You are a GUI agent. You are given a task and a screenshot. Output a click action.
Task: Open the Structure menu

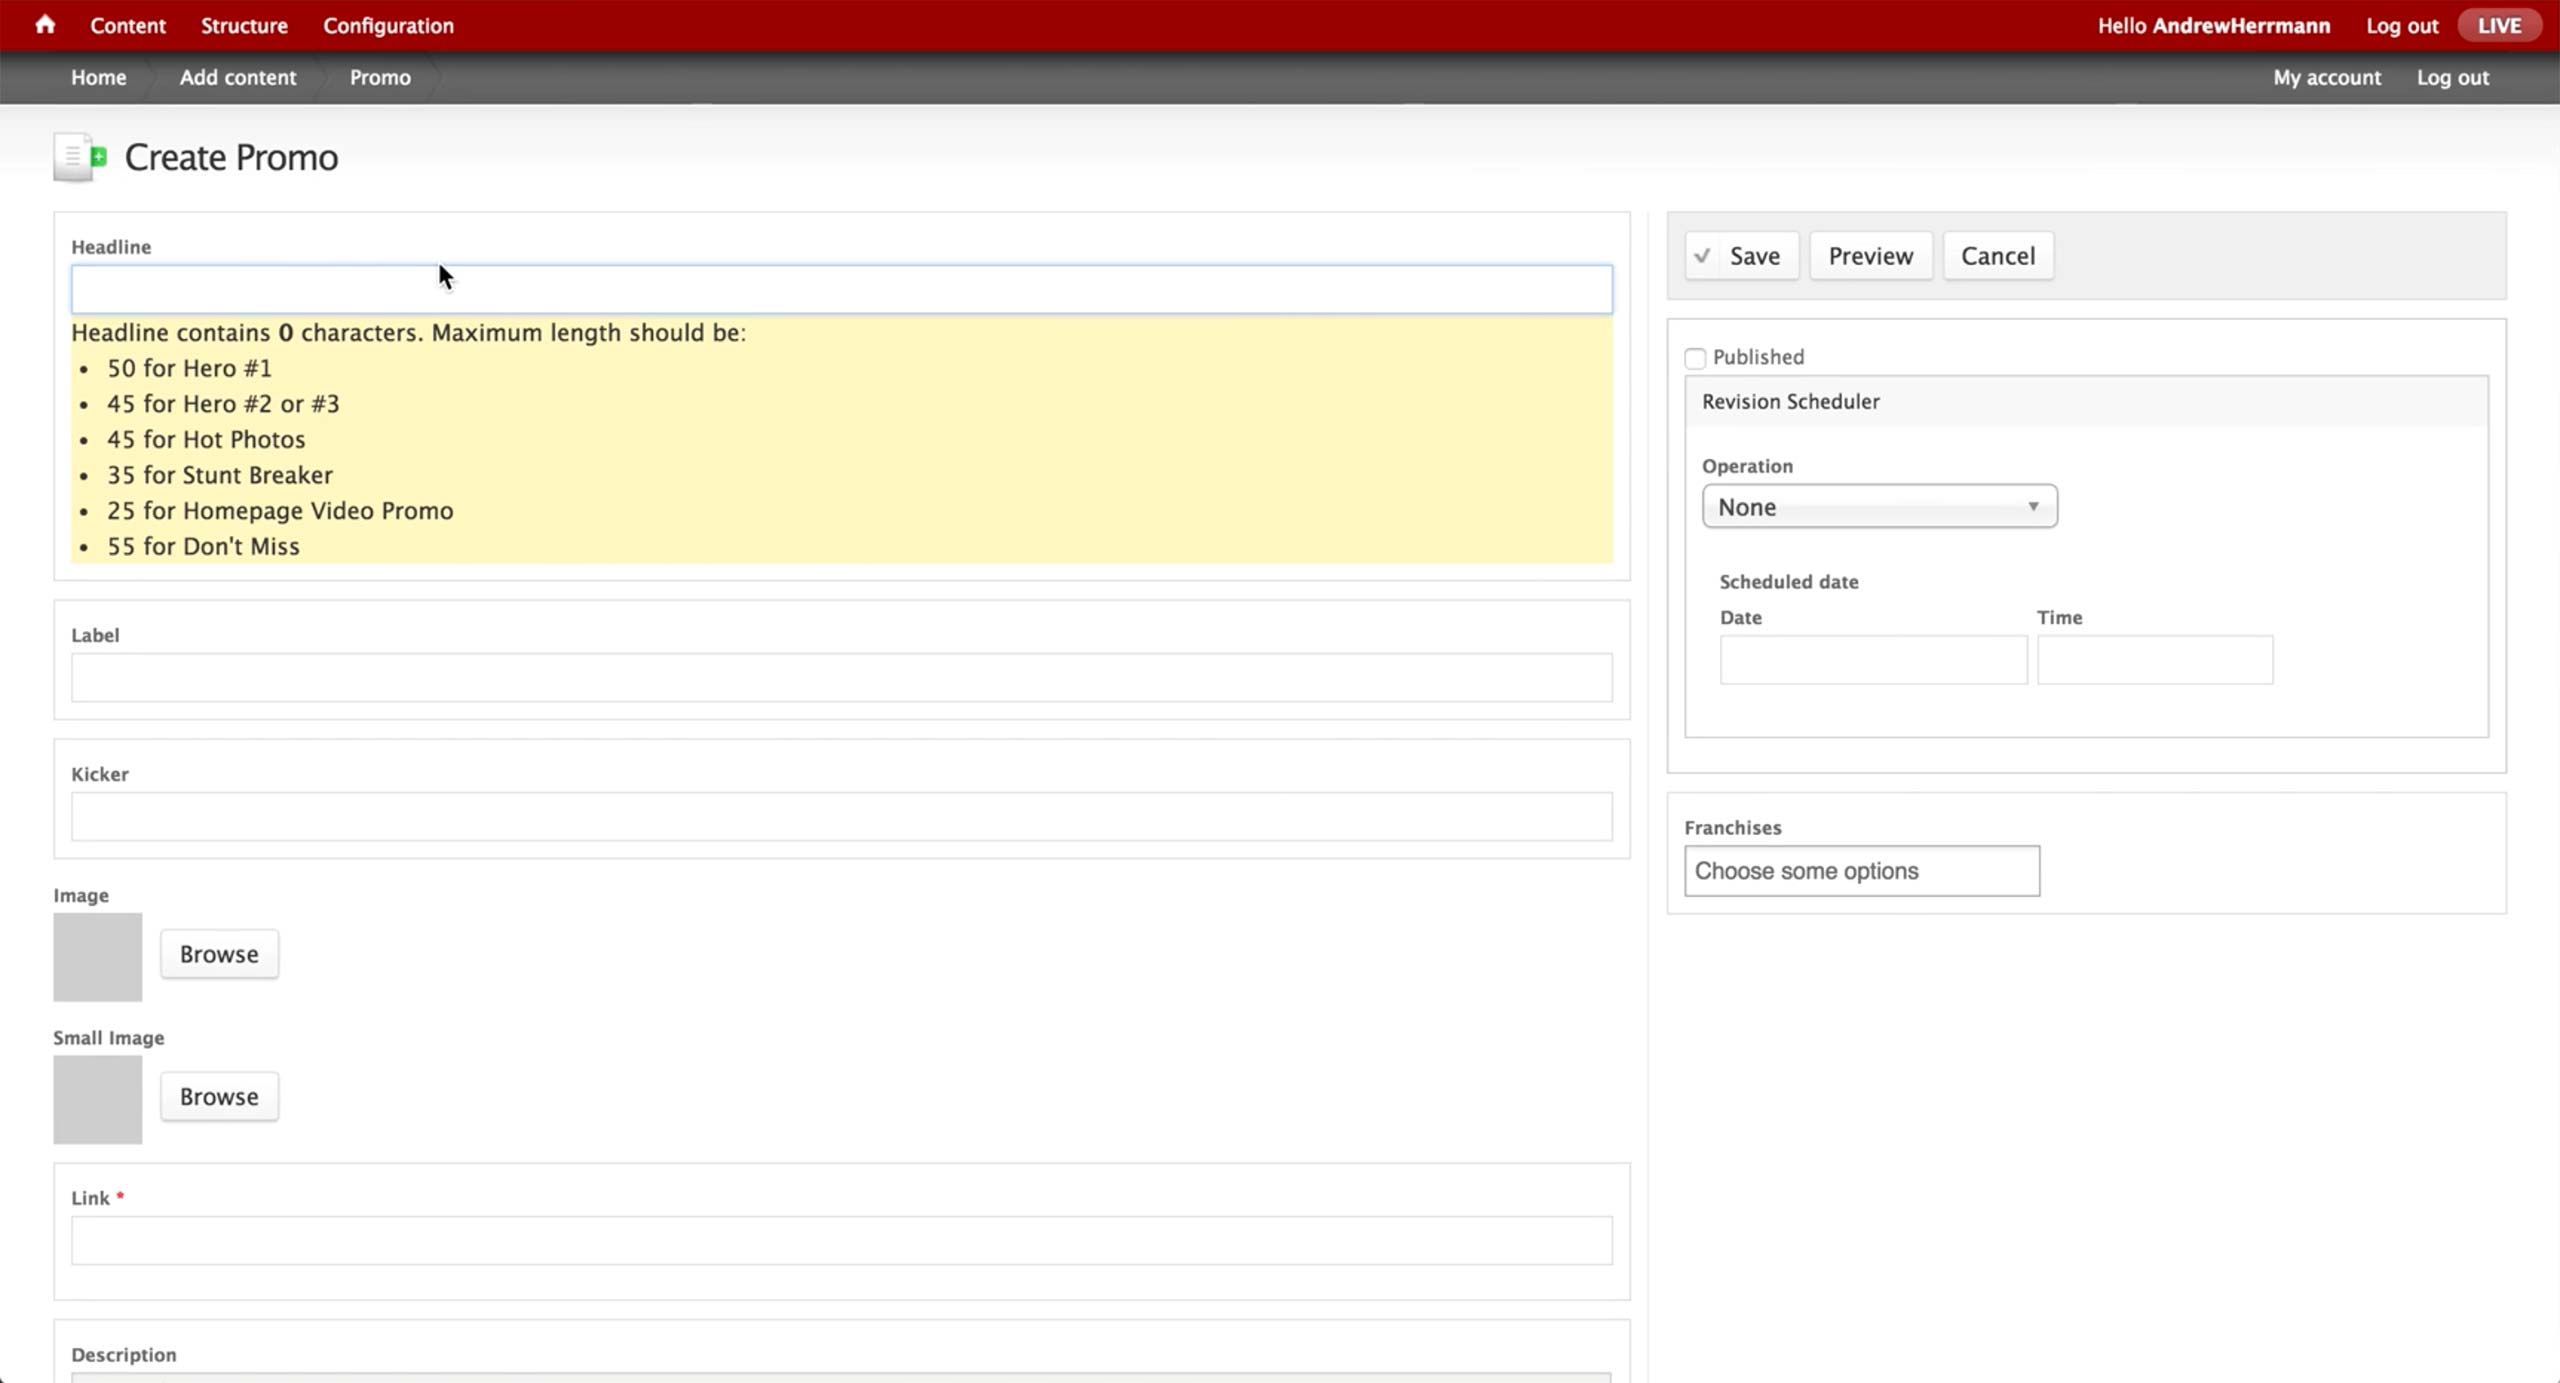pyautogui.click(x=244, y=26)
